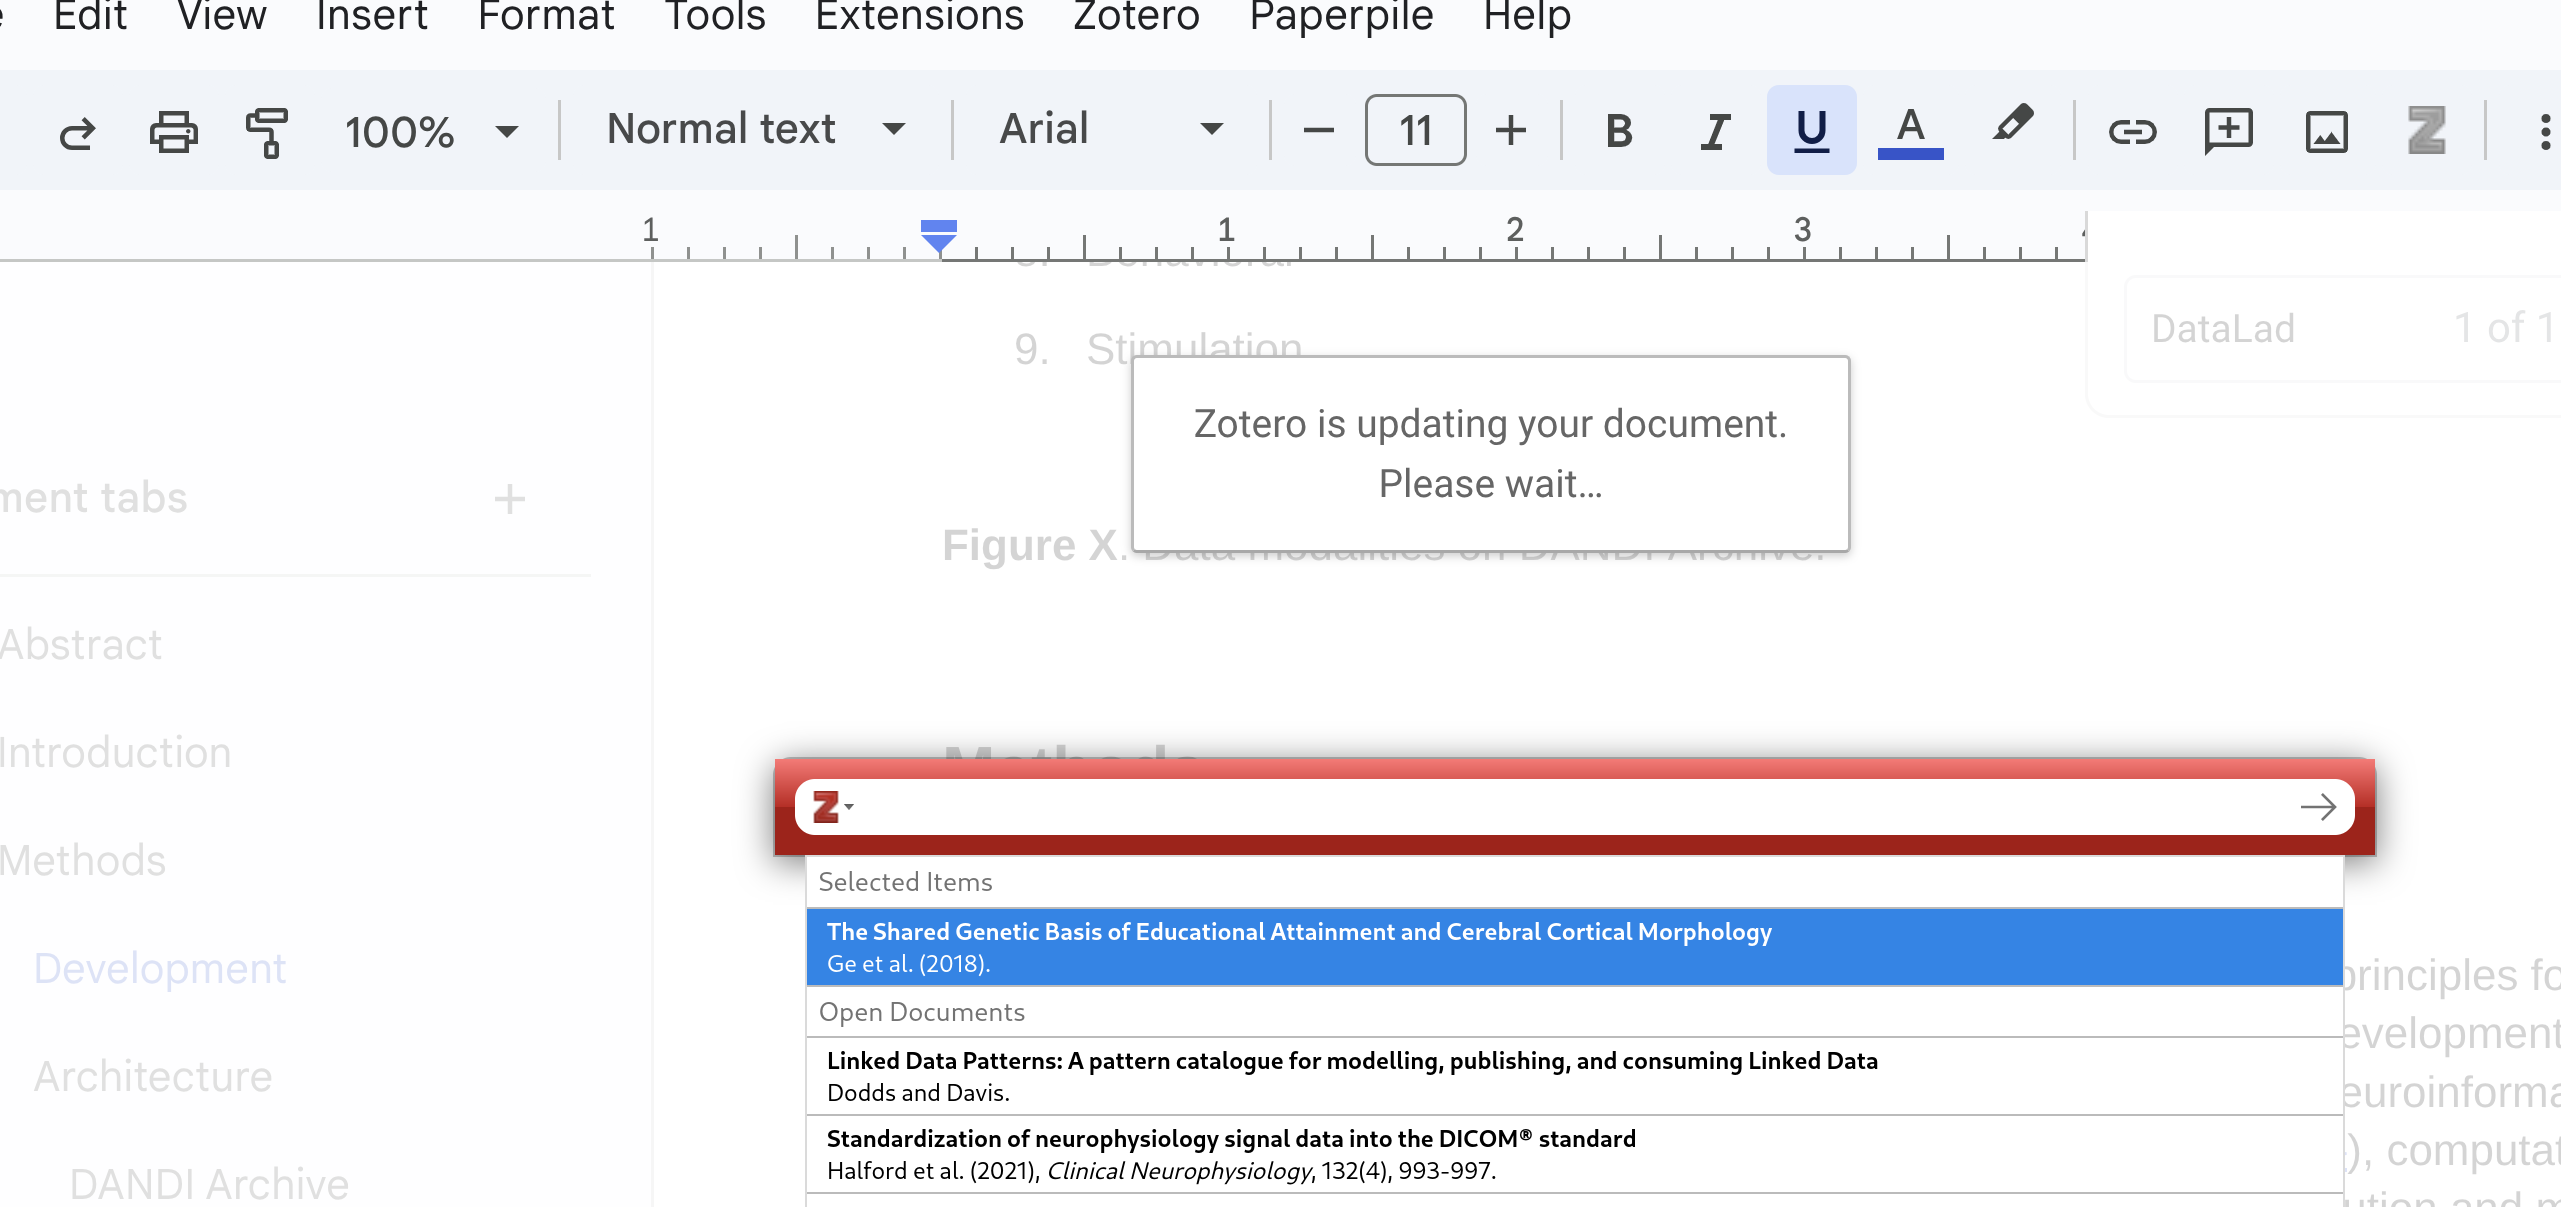
Task: Disable underline formatting
Action: click(1811, 131)
